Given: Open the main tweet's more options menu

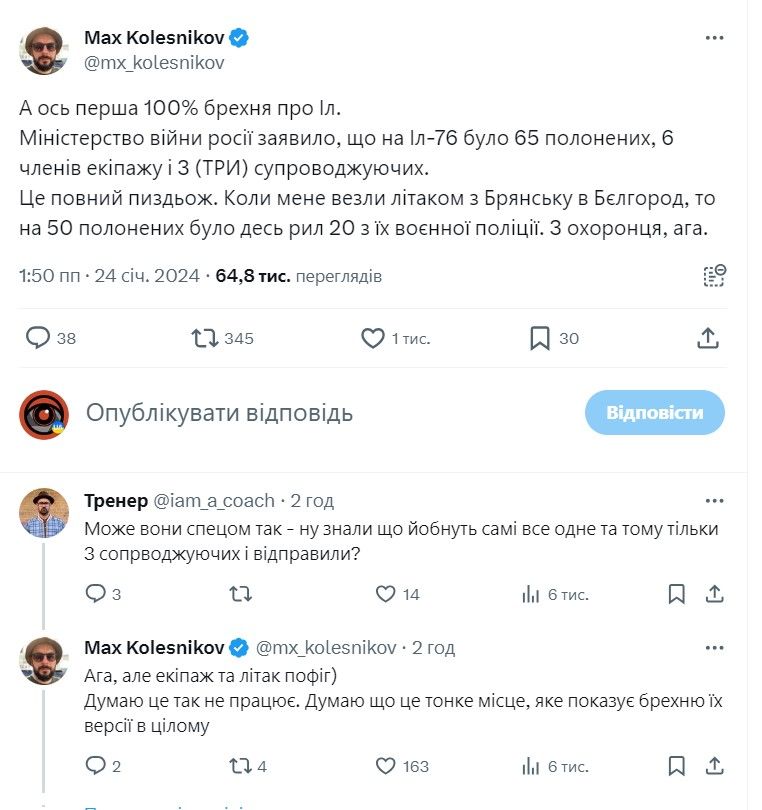Looking at the screenshot, I should click(x=714, y=38).
